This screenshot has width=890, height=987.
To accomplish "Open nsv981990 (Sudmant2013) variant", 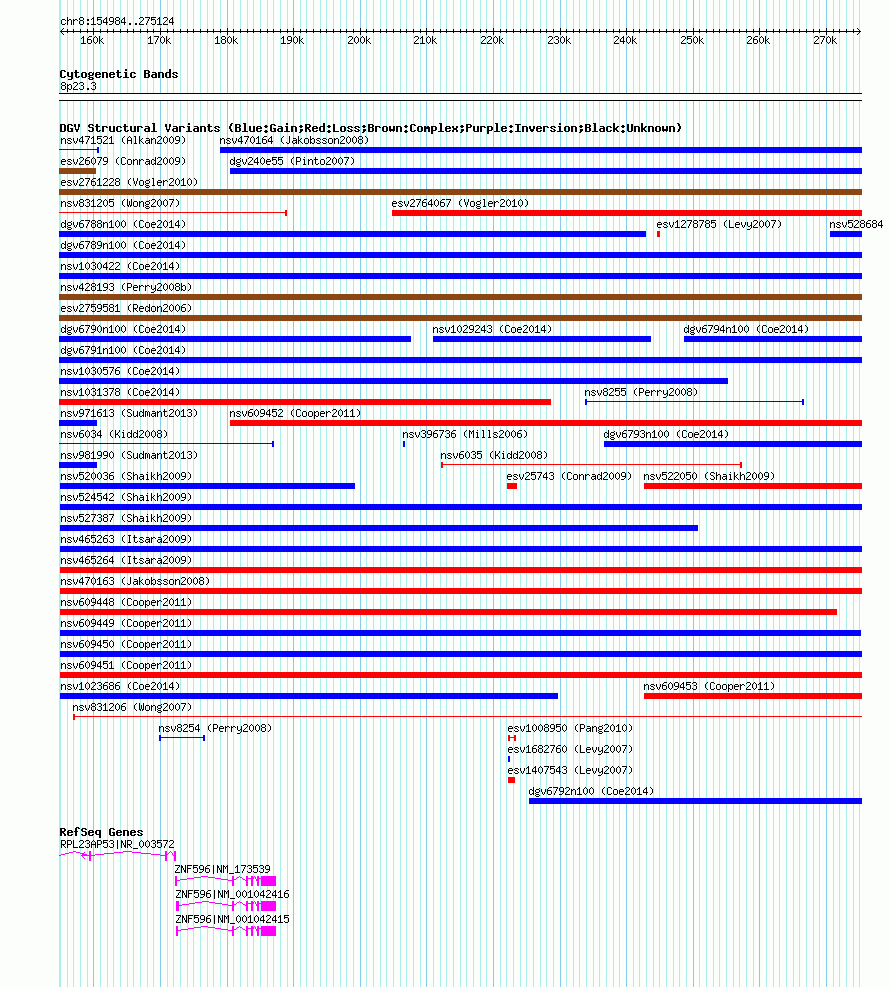I will 78,465.
